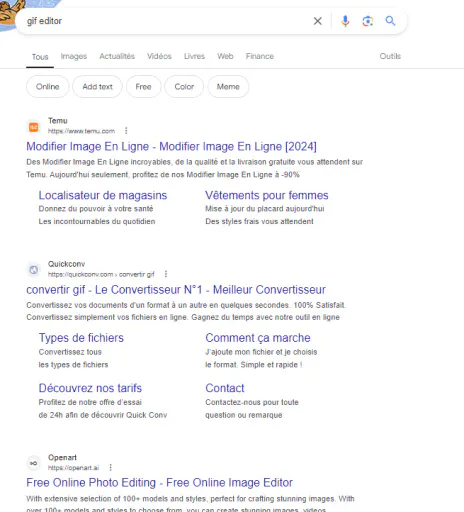Apply the Online filter chip
The height and width of the screenshot is (512, 464).
tap(48, 87)
